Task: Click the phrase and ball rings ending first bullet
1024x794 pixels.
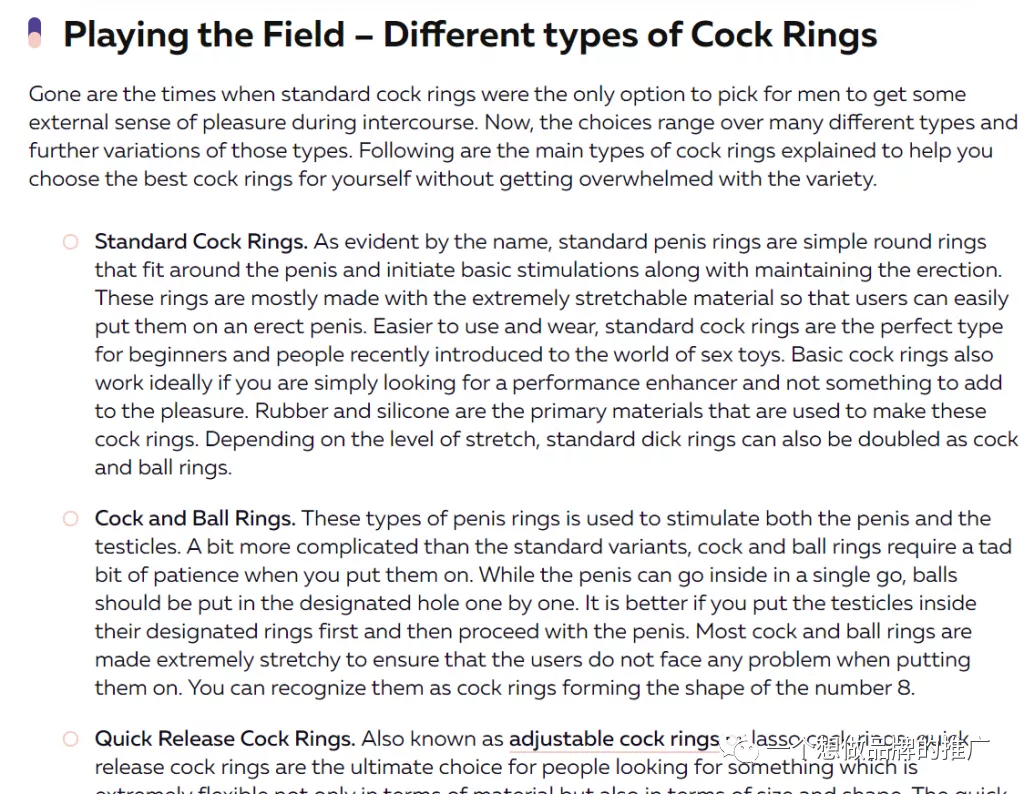Action: 163,468
